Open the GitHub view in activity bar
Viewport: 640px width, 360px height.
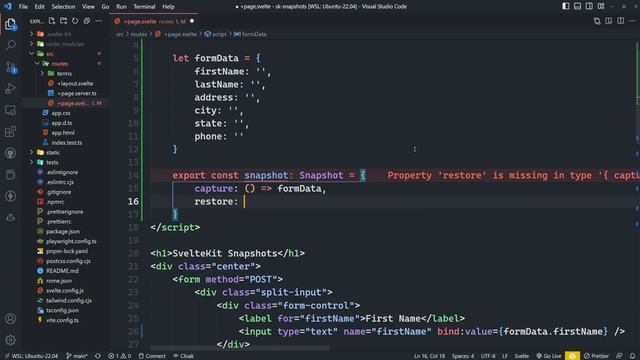point(11,153)
